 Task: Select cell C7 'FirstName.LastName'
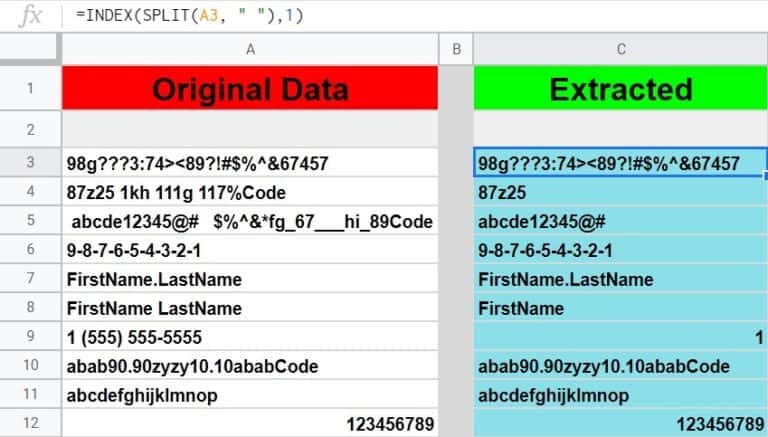[621, 278]
